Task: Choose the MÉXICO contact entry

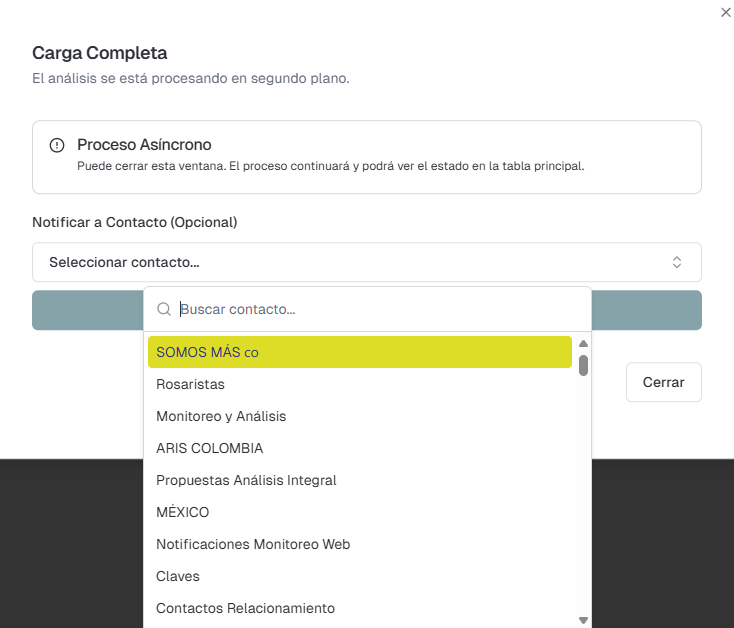Action: coord(359,512)
